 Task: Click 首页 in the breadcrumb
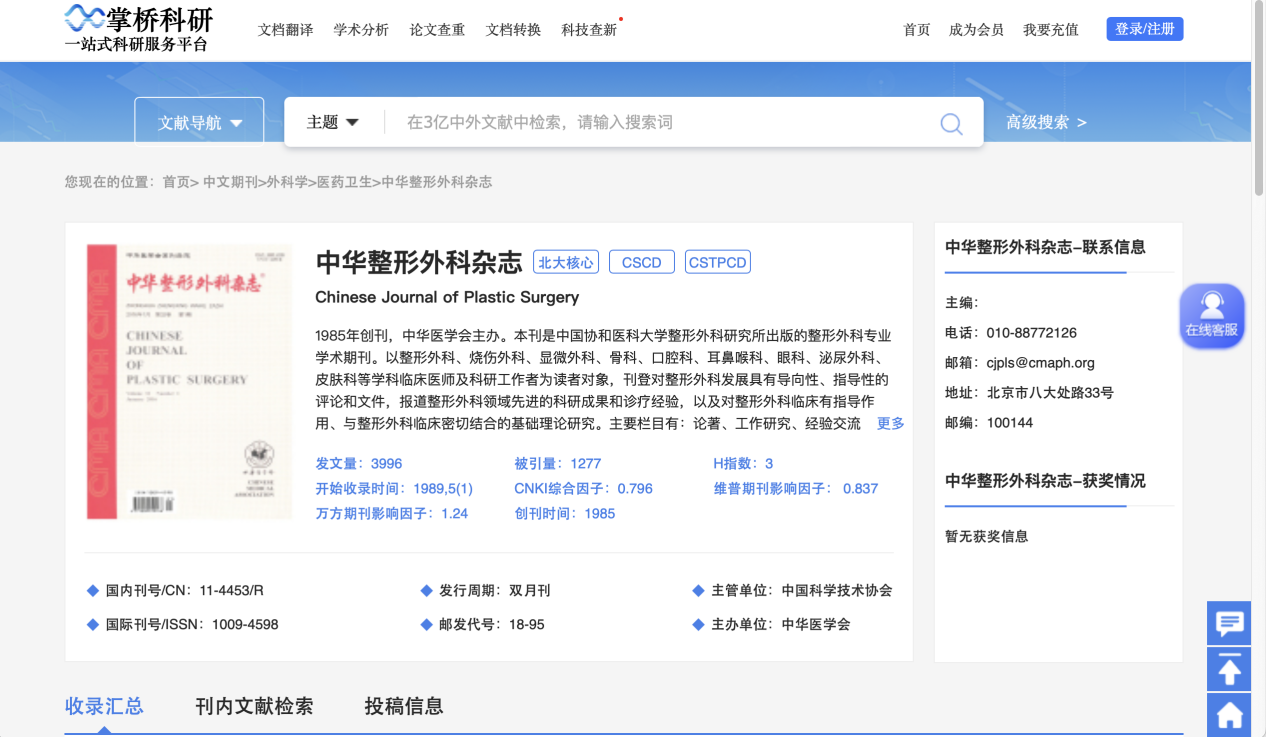[x=176, y=182]
